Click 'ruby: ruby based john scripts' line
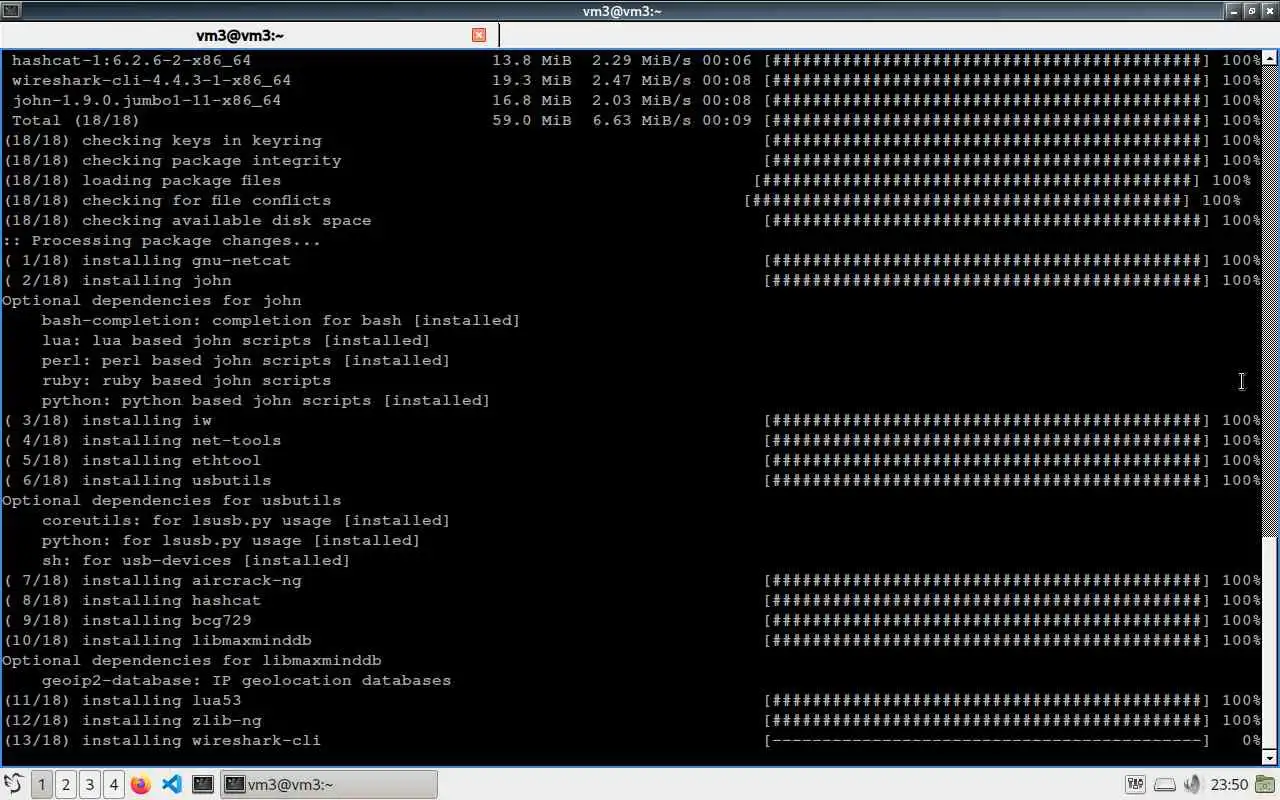This screenshot has width=1280, height=800. click(x=187, y=380)
